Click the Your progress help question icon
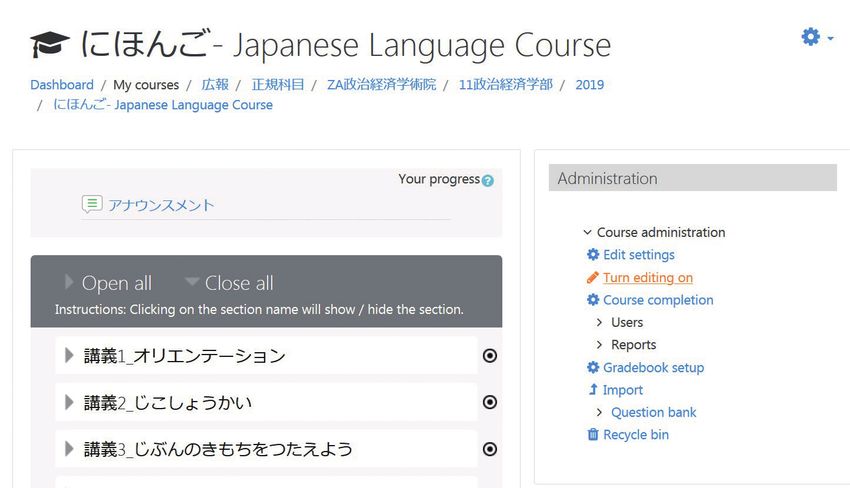 coord(487,181)
